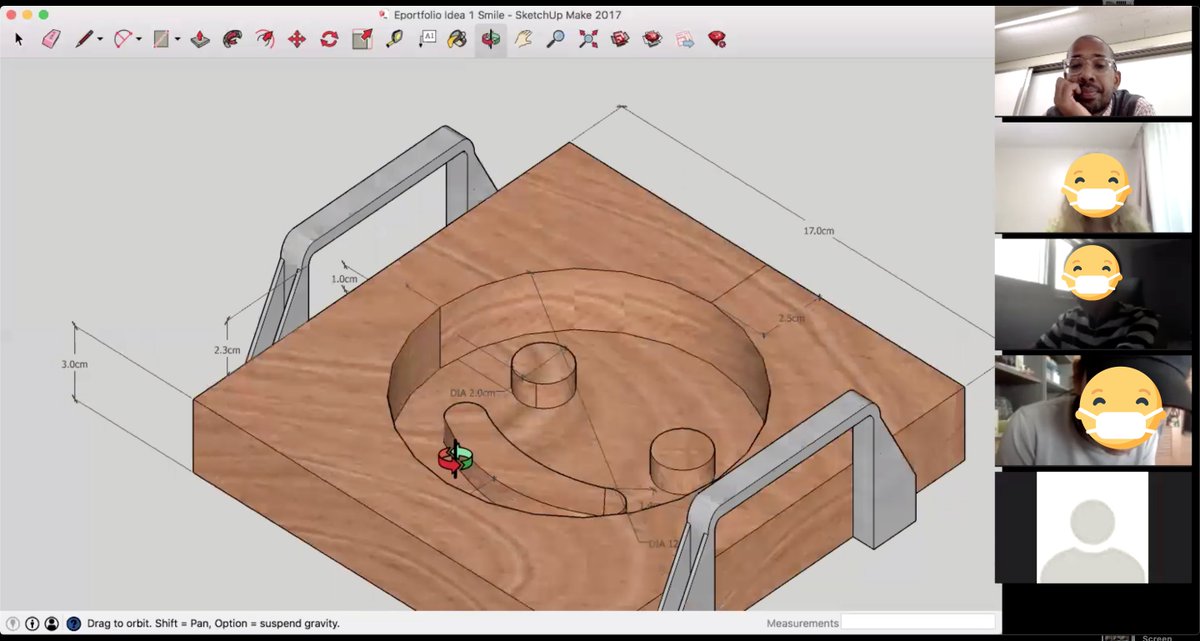
Task: Select video of participant wearing glasses
Action: pos(1093,63)
